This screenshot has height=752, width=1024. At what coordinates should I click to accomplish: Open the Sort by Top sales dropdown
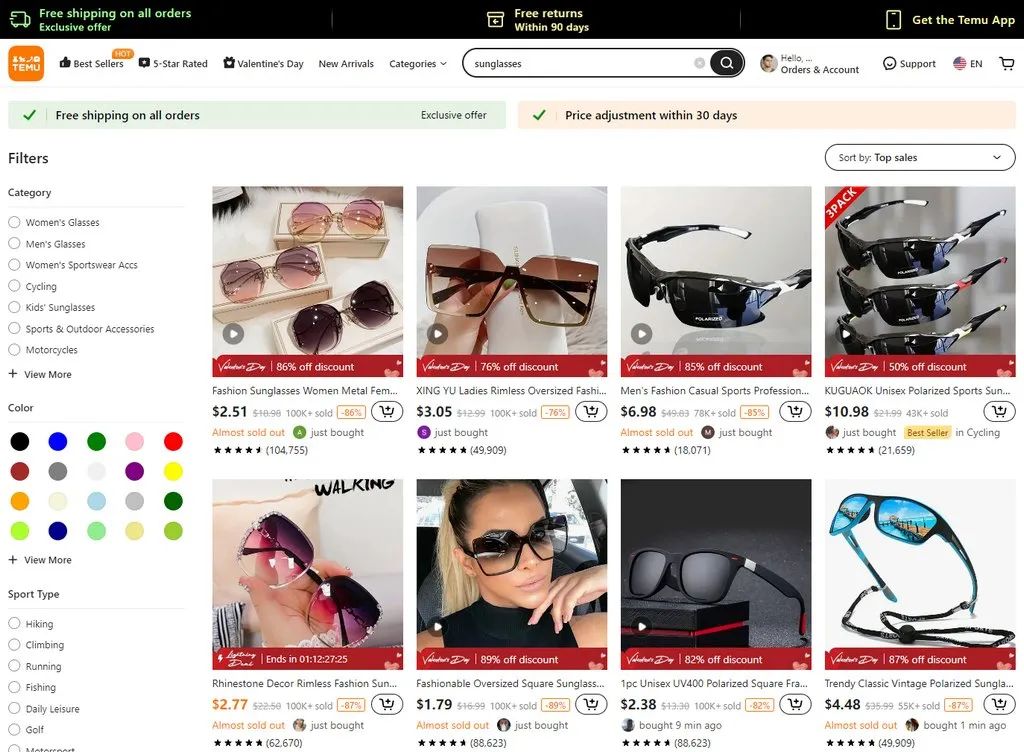click(919, 157)
